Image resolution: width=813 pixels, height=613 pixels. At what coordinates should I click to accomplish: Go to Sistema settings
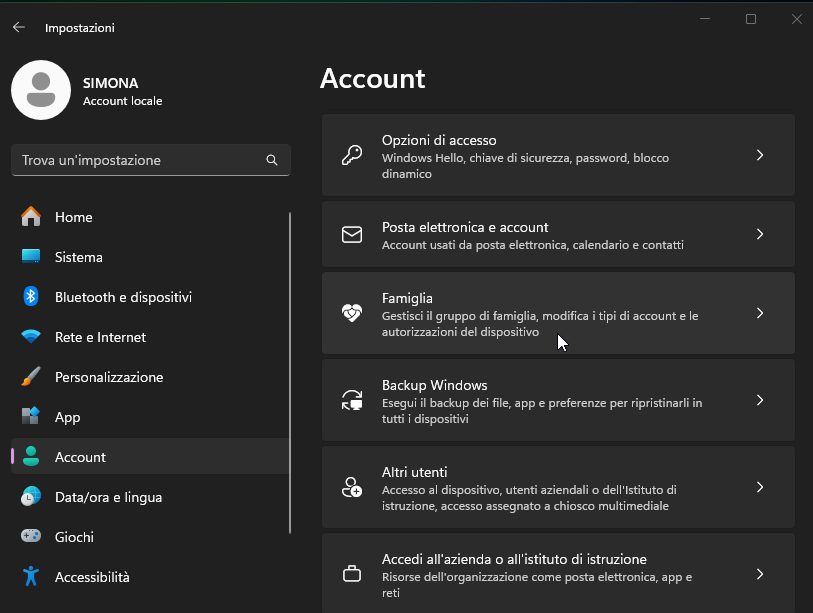coord(79,257)
